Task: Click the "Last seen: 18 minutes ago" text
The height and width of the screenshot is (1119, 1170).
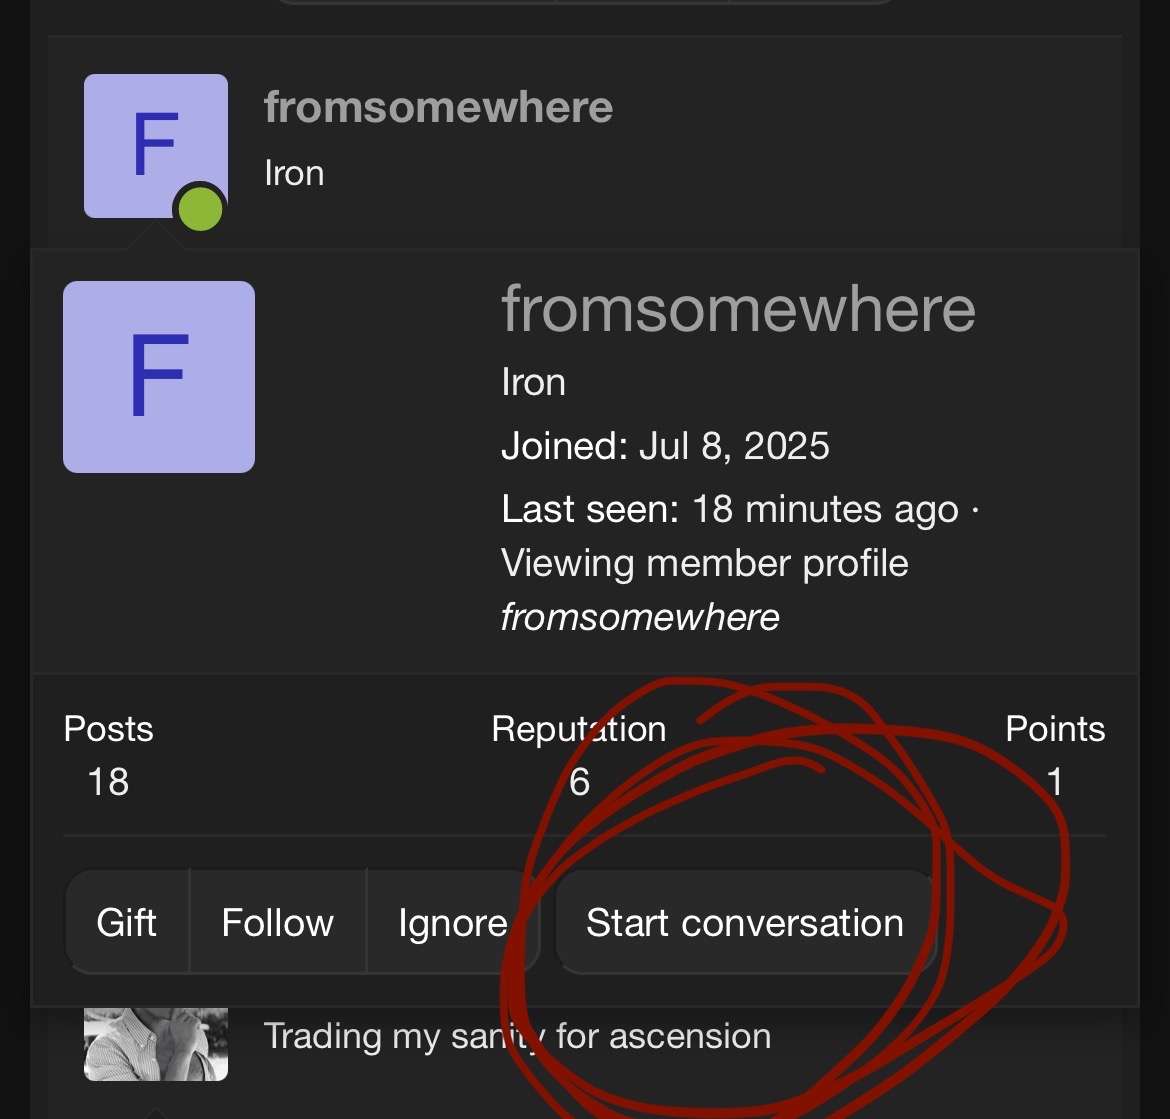Action: tap(730, 510)
